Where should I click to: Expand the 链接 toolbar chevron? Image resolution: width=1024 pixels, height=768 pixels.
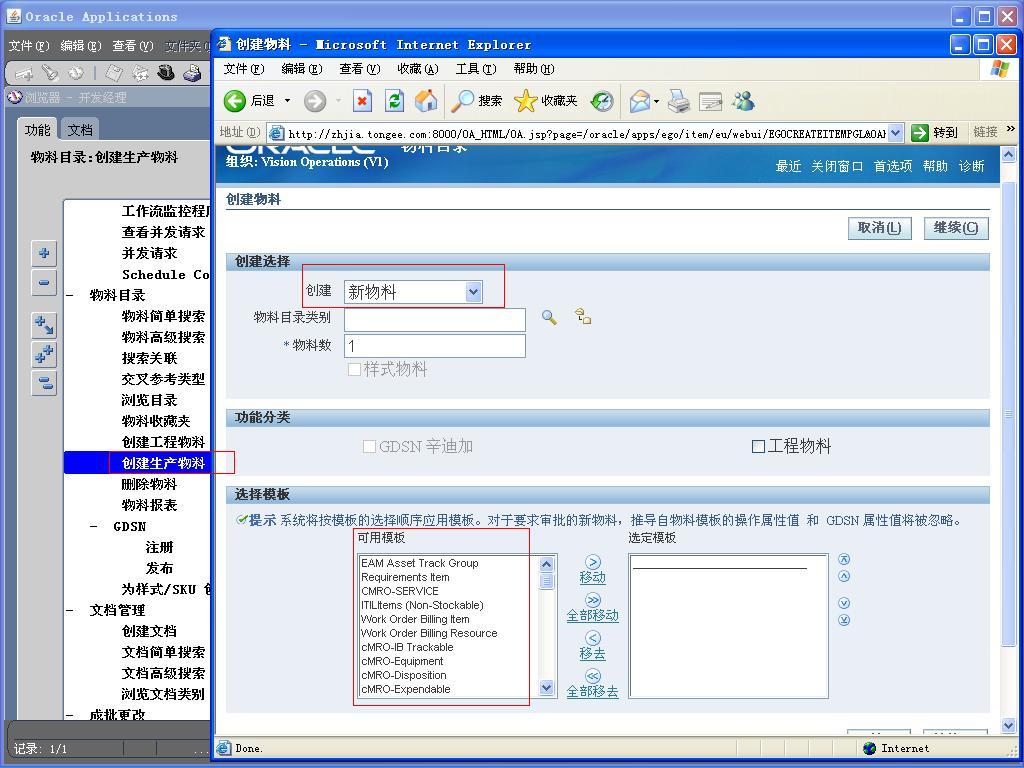click(x=1010, y=129)
